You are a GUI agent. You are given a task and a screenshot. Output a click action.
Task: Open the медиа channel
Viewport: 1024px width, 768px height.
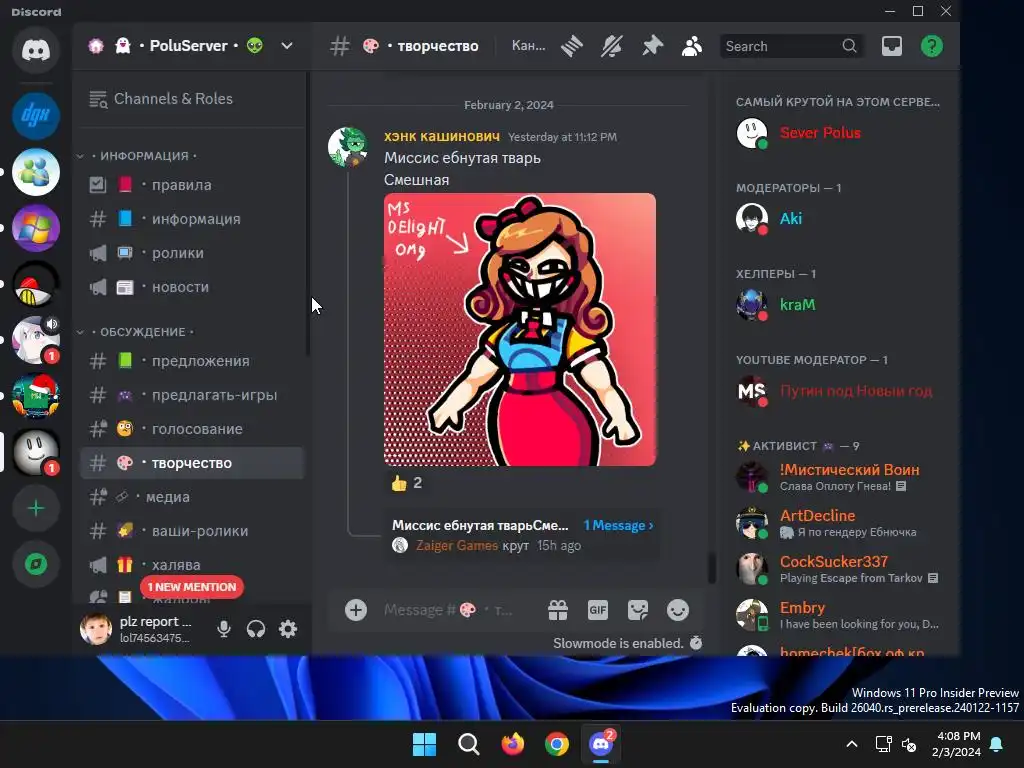tap(192, 496)
